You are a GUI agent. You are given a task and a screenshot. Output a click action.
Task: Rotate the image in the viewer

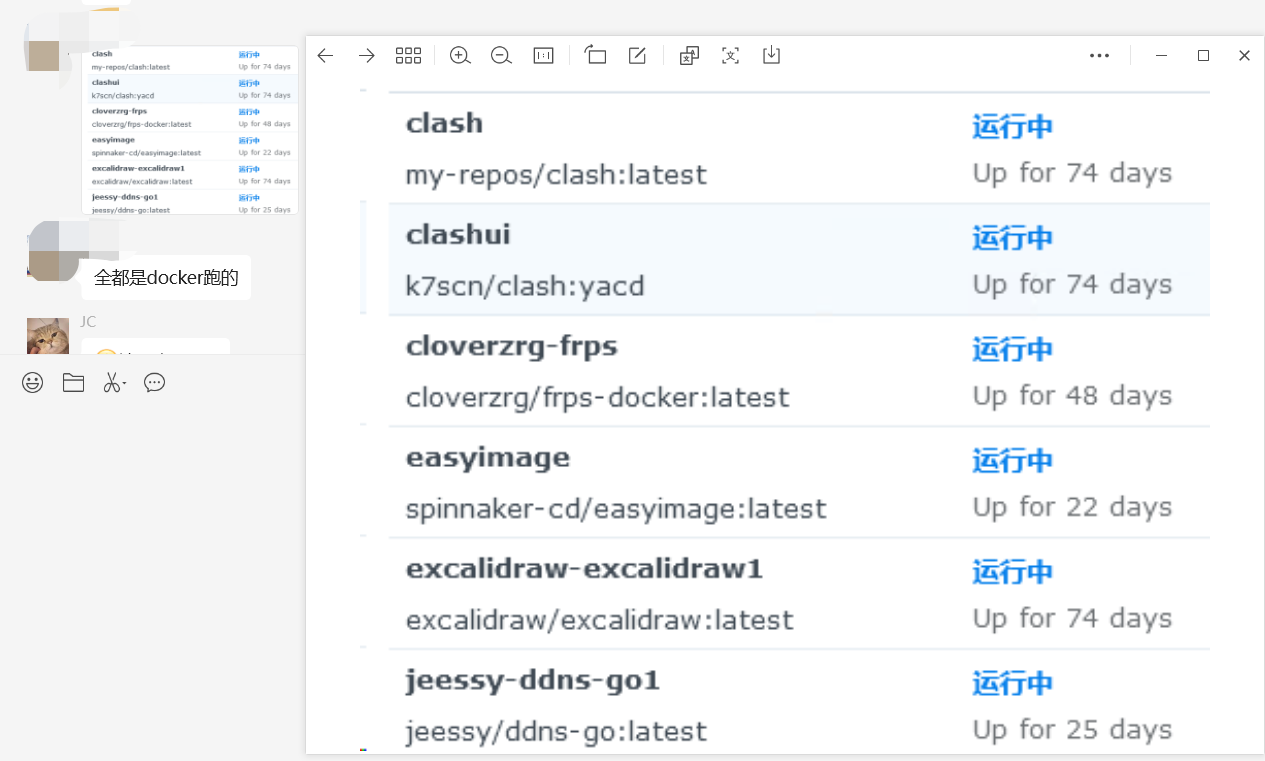tap(596, 55)
